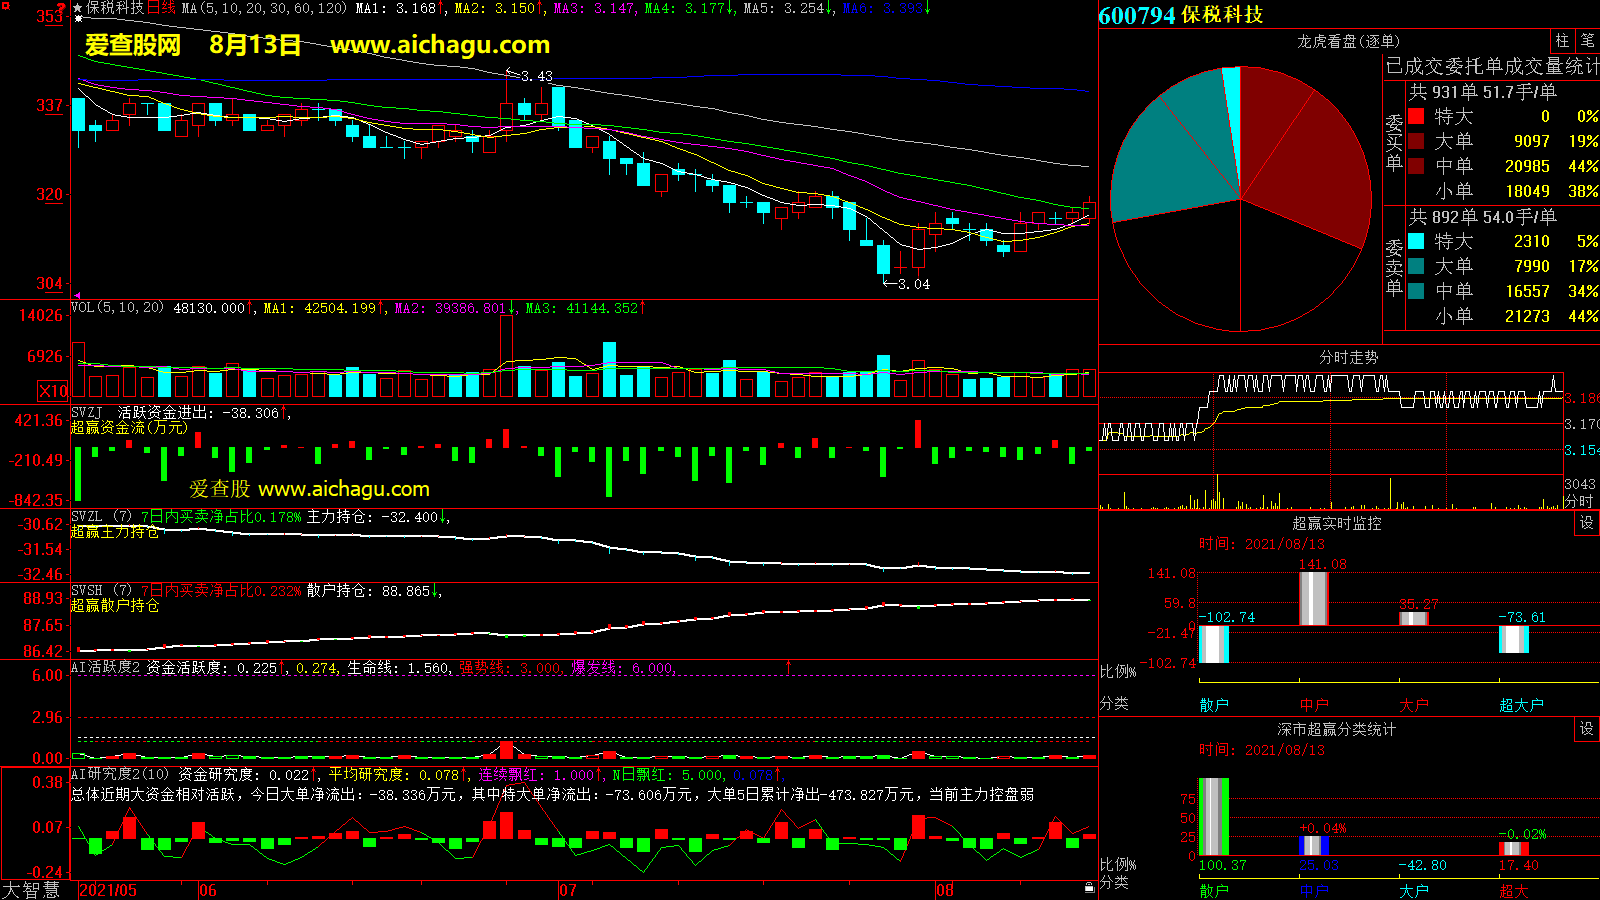1600x900 pixels.
Task: Click the X10 volume scale marker
Action: (53, 391)
